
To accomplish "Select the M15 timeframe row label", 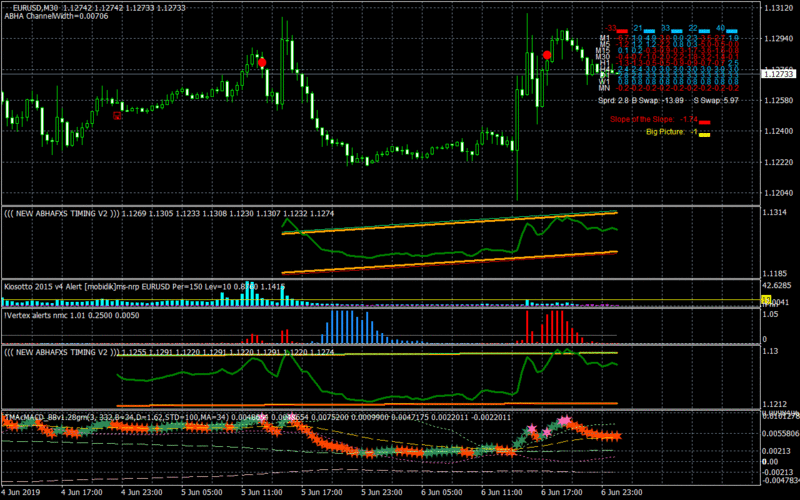I will [x=603, y=51].
